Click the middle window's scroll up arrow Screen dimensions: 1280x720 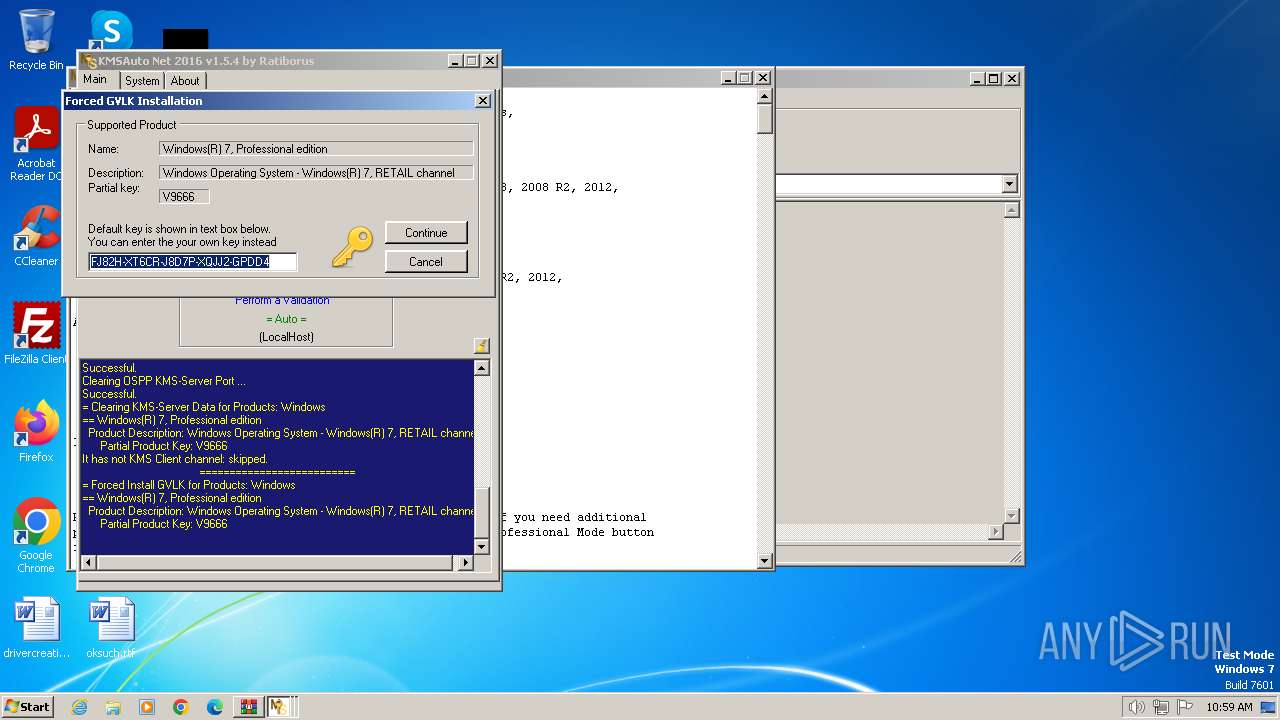(x=765, y=97)
